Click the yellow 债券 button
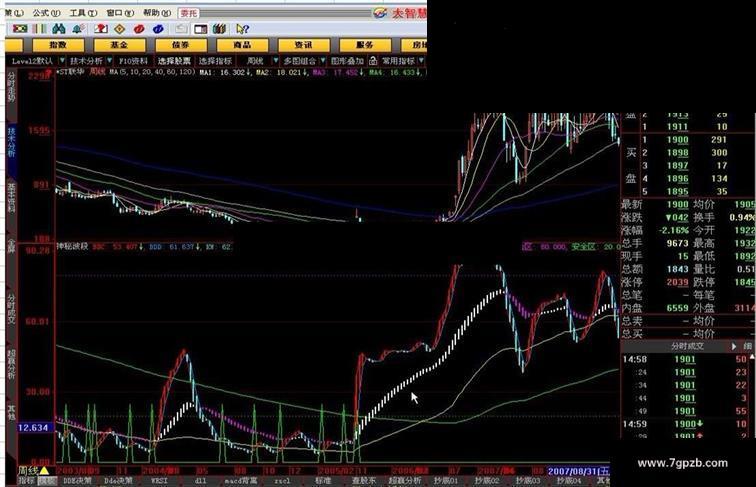Image resolution: width=756 pixels, height=487 pixels. (181, 45)
